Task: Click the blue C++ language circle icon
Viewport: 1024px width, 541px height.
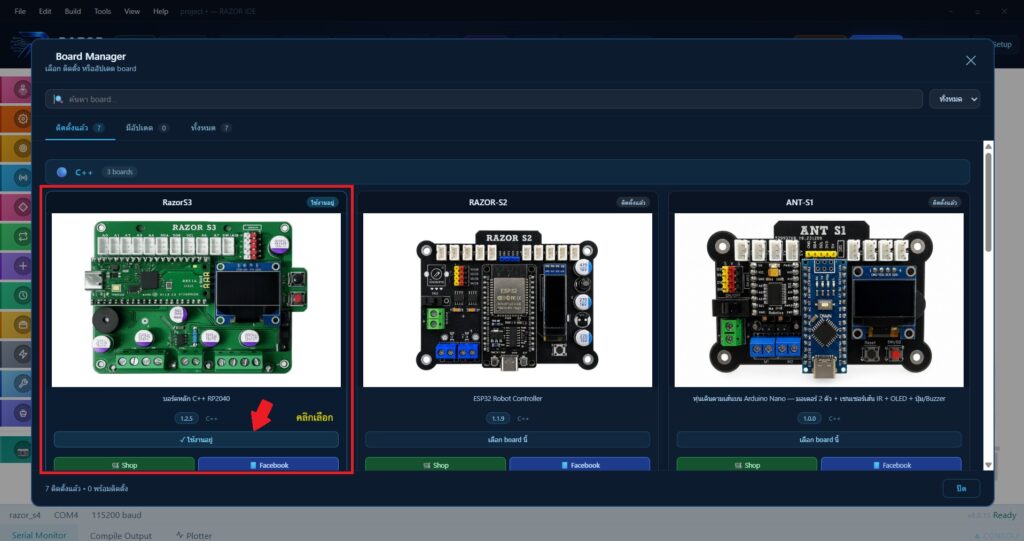Action: (62, 172)
